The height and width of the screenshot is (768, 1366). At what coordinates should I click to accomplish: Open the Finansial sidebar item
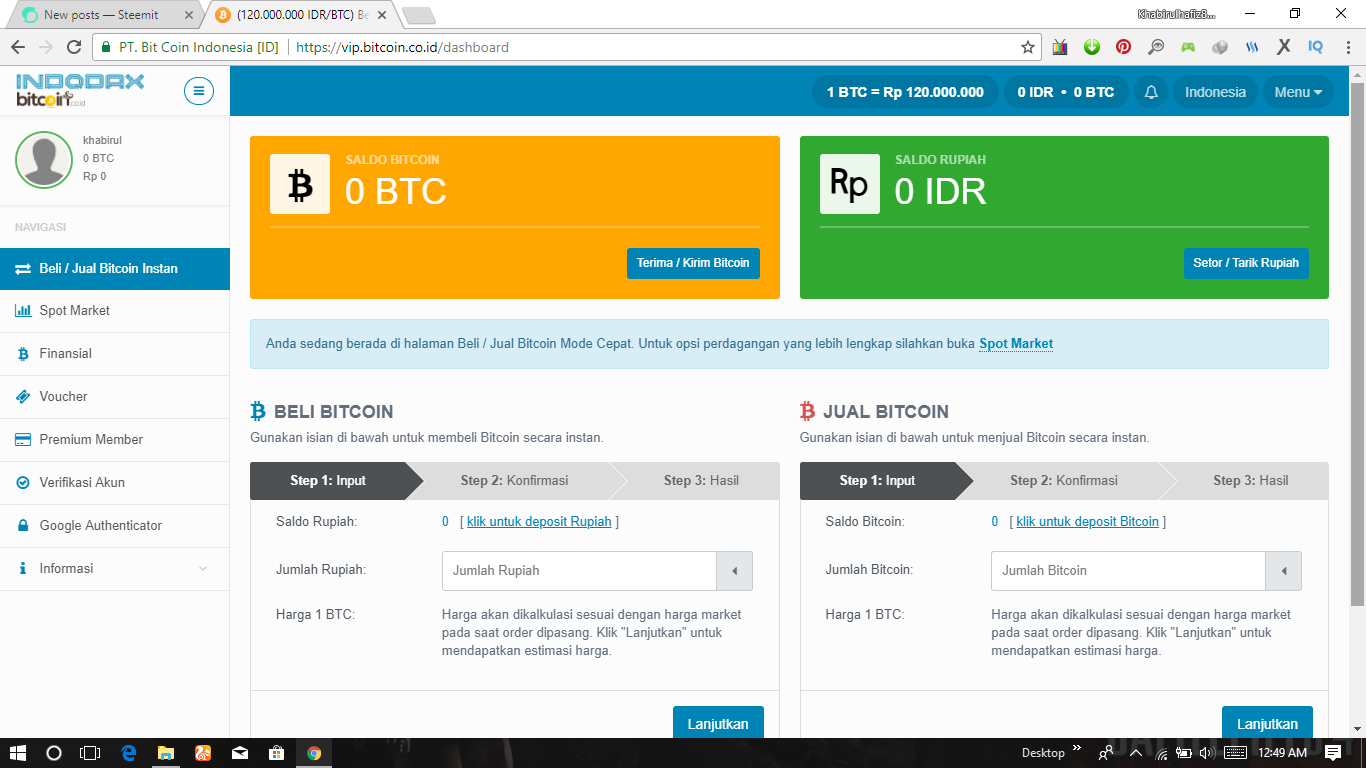(115, 353)
